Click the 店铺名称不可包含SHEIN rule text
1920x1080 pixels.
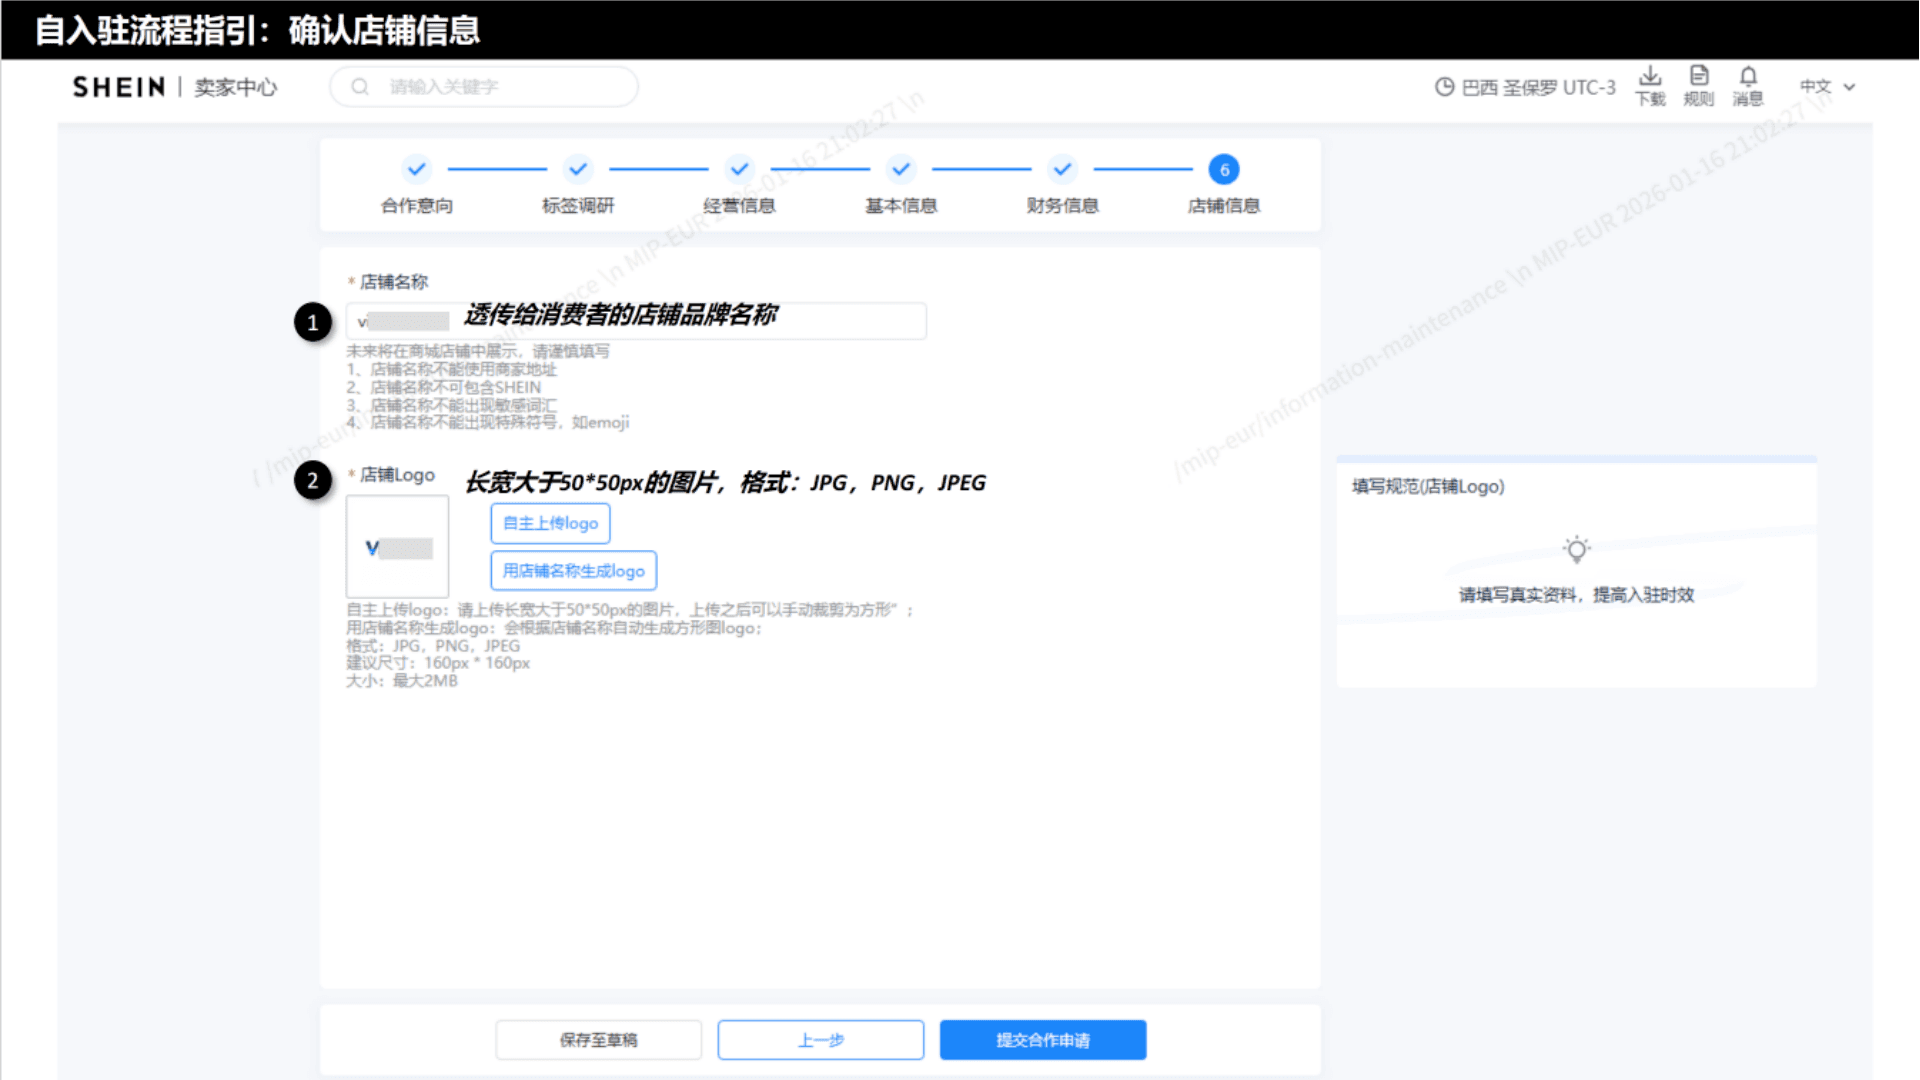pyautogui.click(x=444, y=387)
